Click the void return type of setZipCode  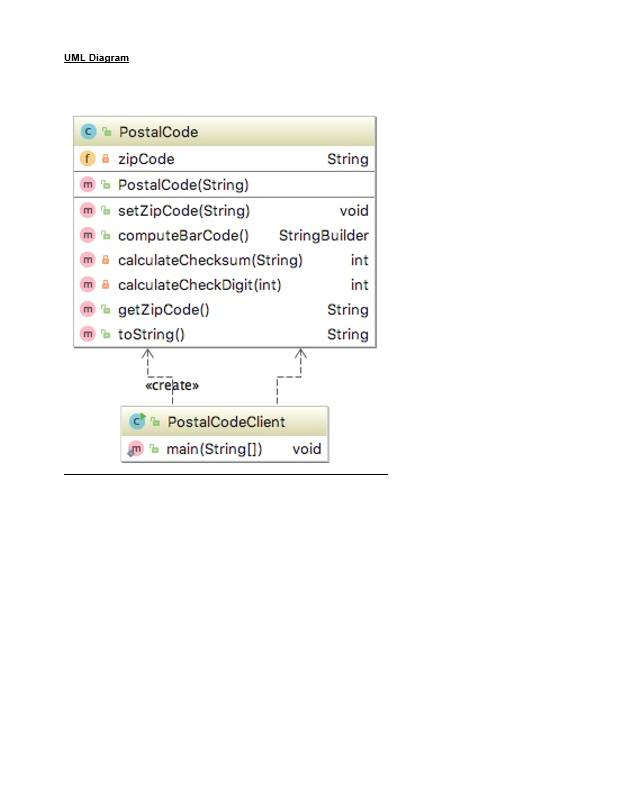pyautogui.click(x=354, y=211)
